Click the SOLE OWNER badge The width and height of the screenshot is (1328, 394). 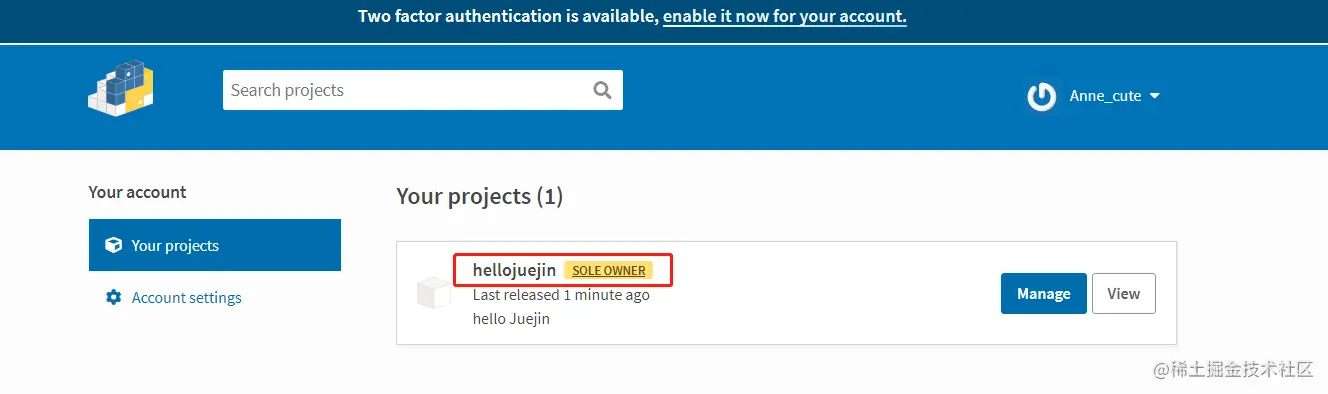(x=609, y=270)
